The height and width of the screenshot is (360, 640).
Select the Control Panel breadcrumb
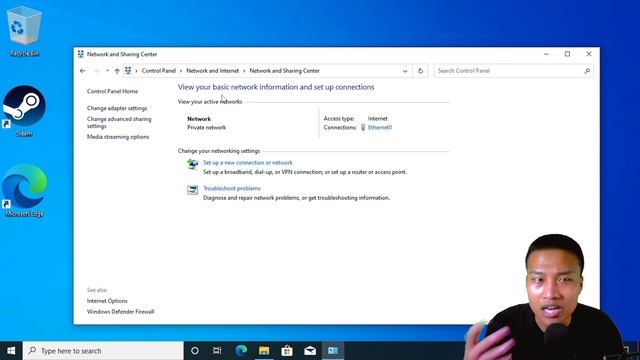point(158,71)
